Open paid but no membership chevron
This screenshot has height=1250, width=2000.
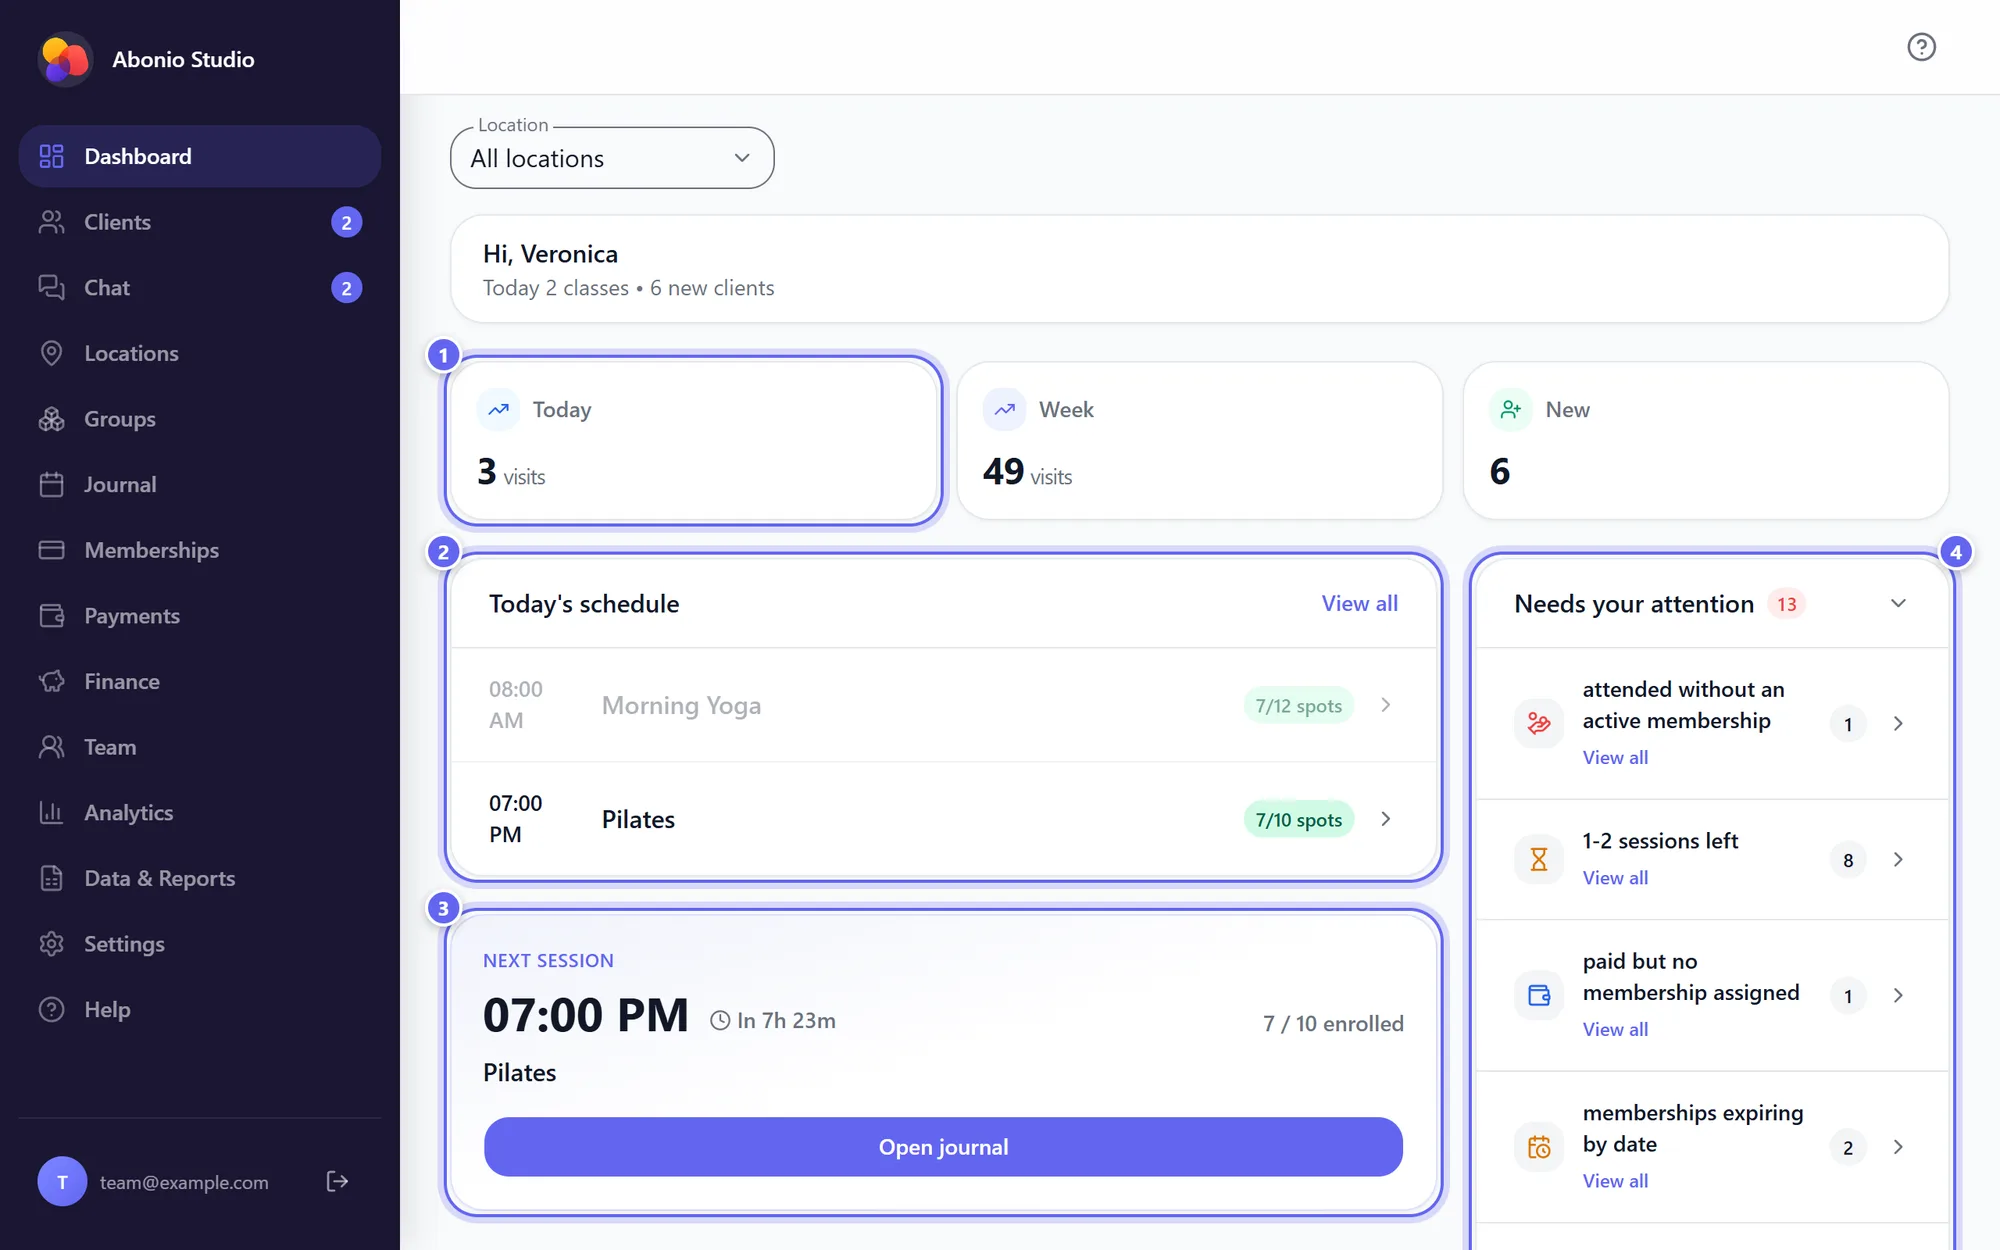click(x=1898, y=995)
